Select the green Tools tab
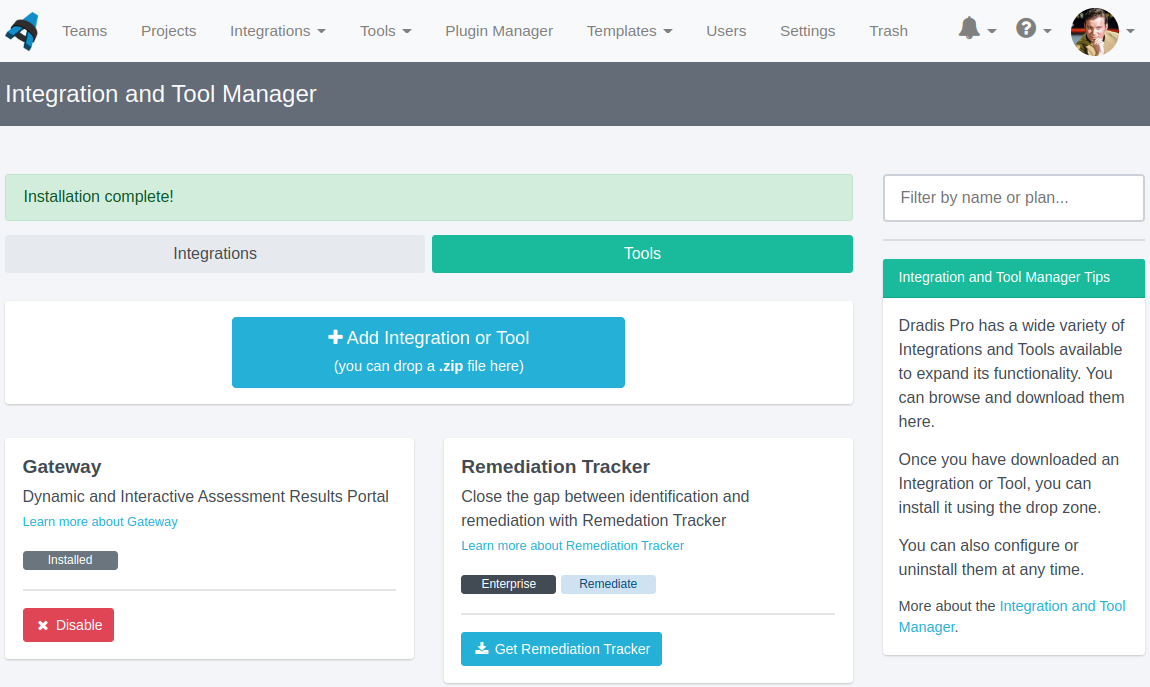This screenshot has width=1150, height=687. 642,254
